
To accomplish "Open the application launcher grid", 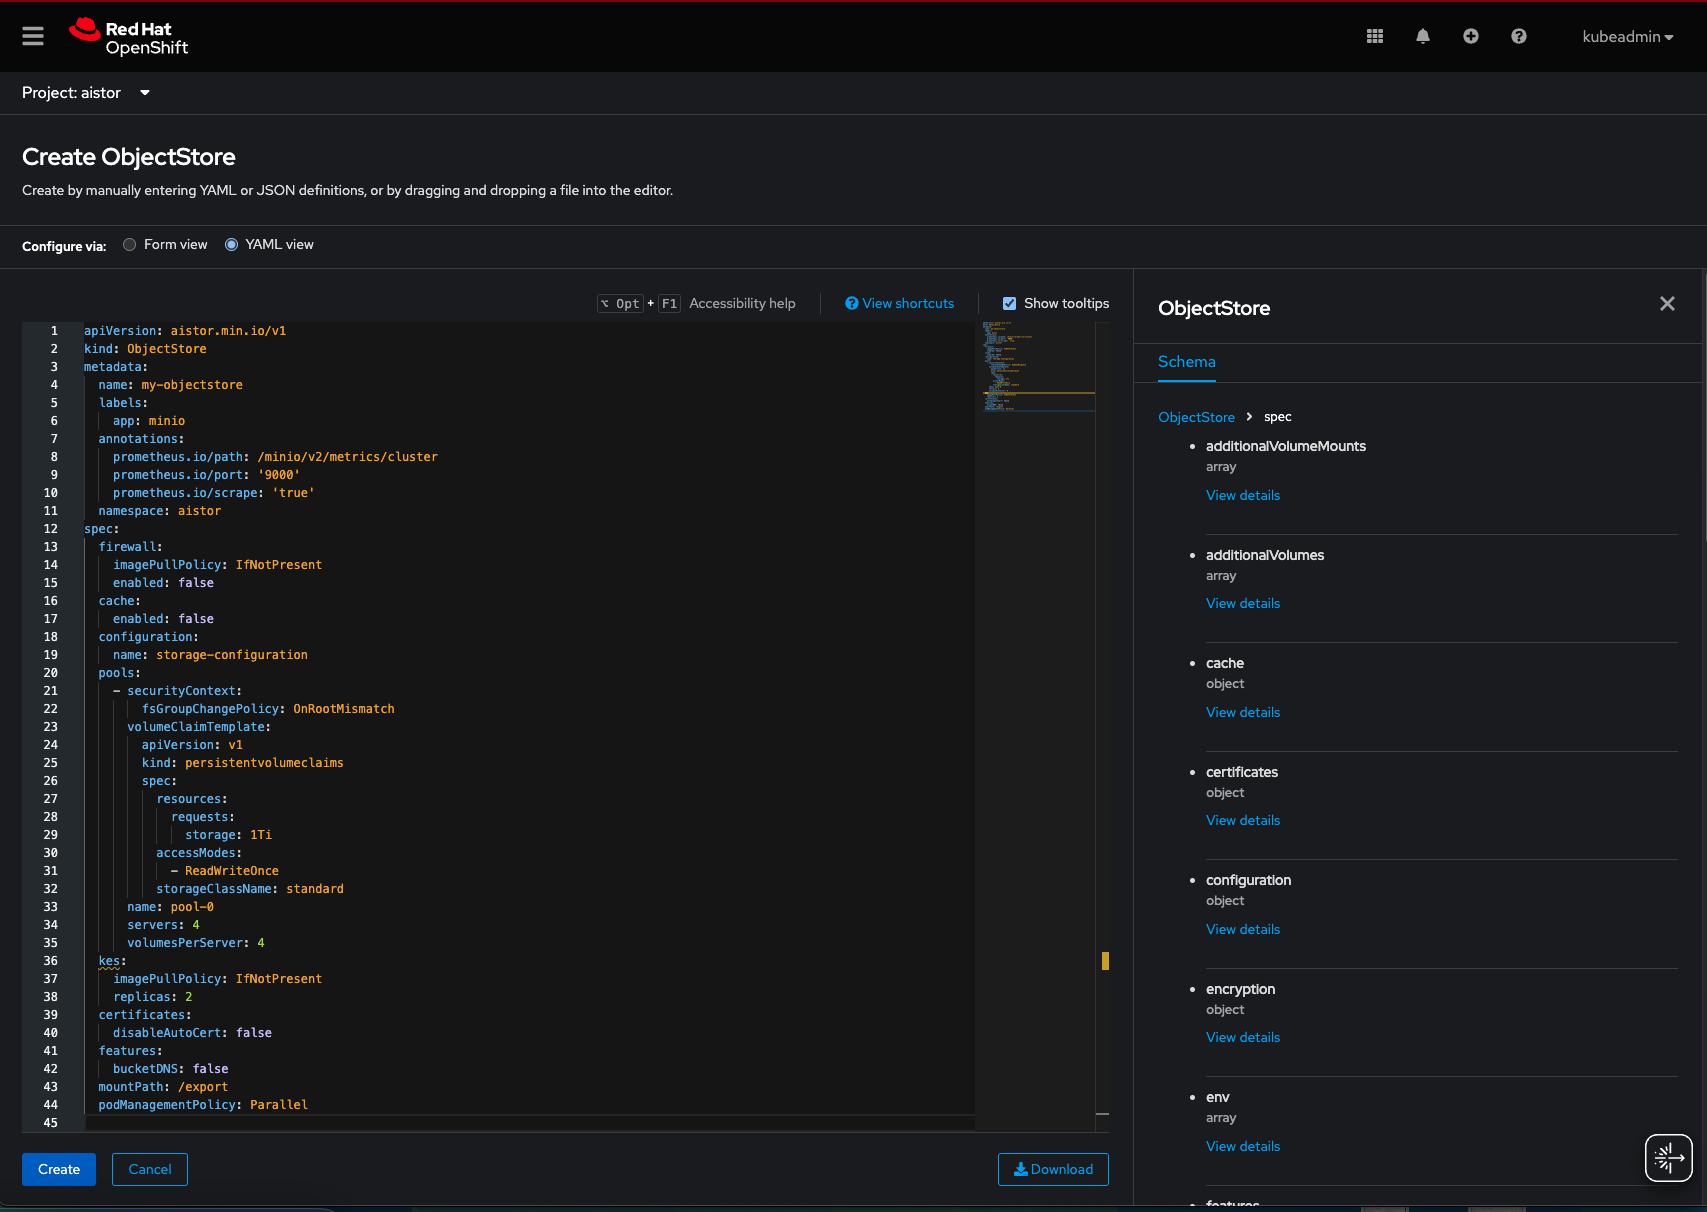I will [x=1374, y=36].
